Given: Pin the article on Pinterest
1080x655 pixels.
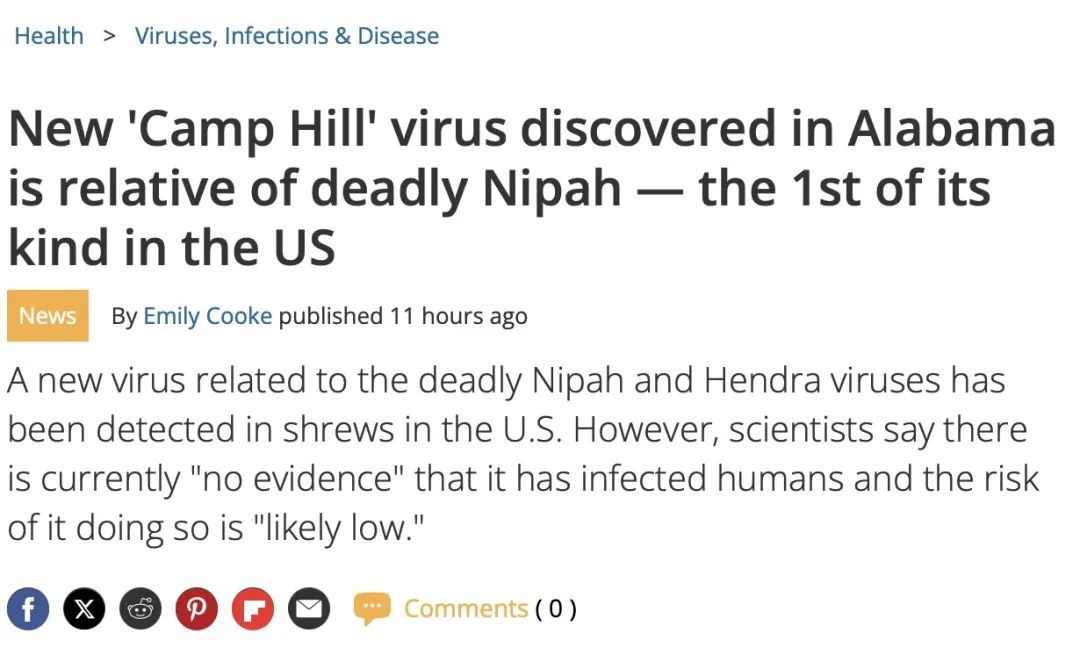Looking at the screenshot, I should coord(196,609).
